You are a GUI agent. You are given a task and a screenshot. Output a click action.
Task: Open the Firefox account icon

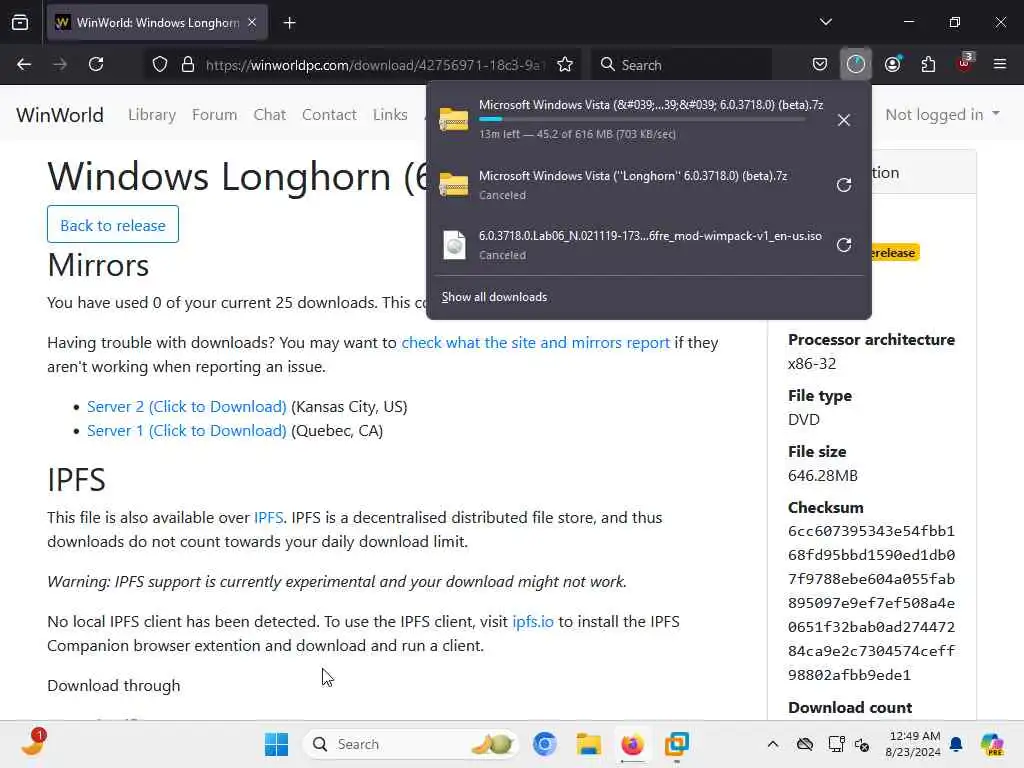click(x=892, y=64)
